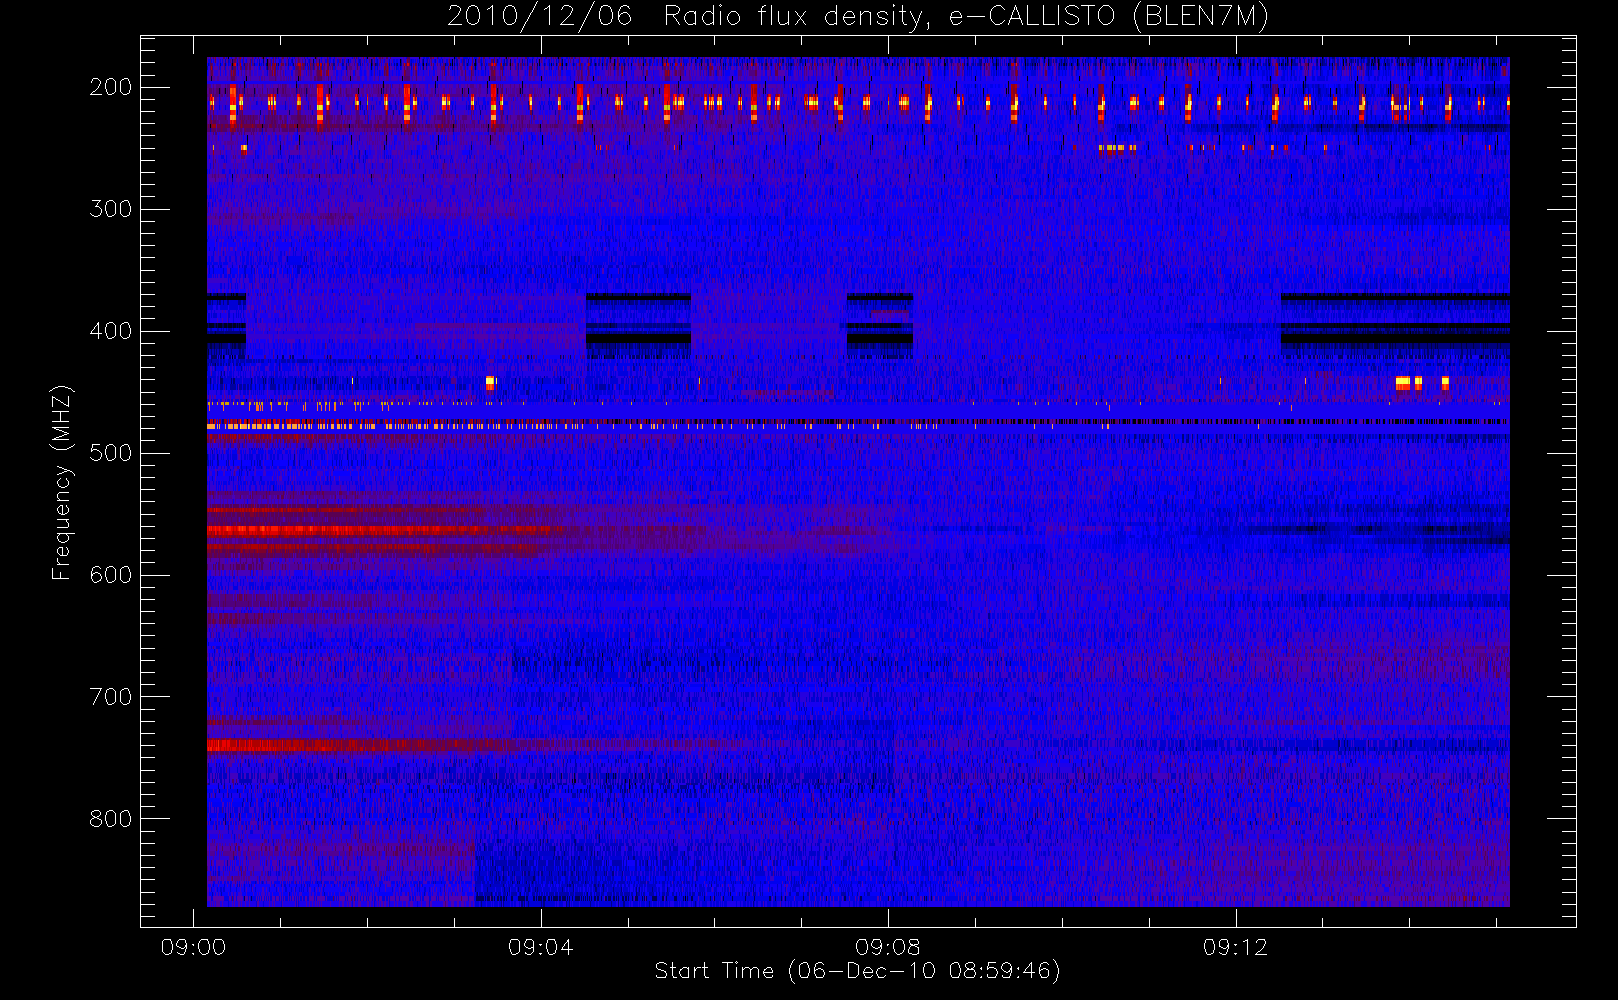Click the 09:08 time tick label
The width and height of the screenshot is (1618, 1000).
[888, 947]
